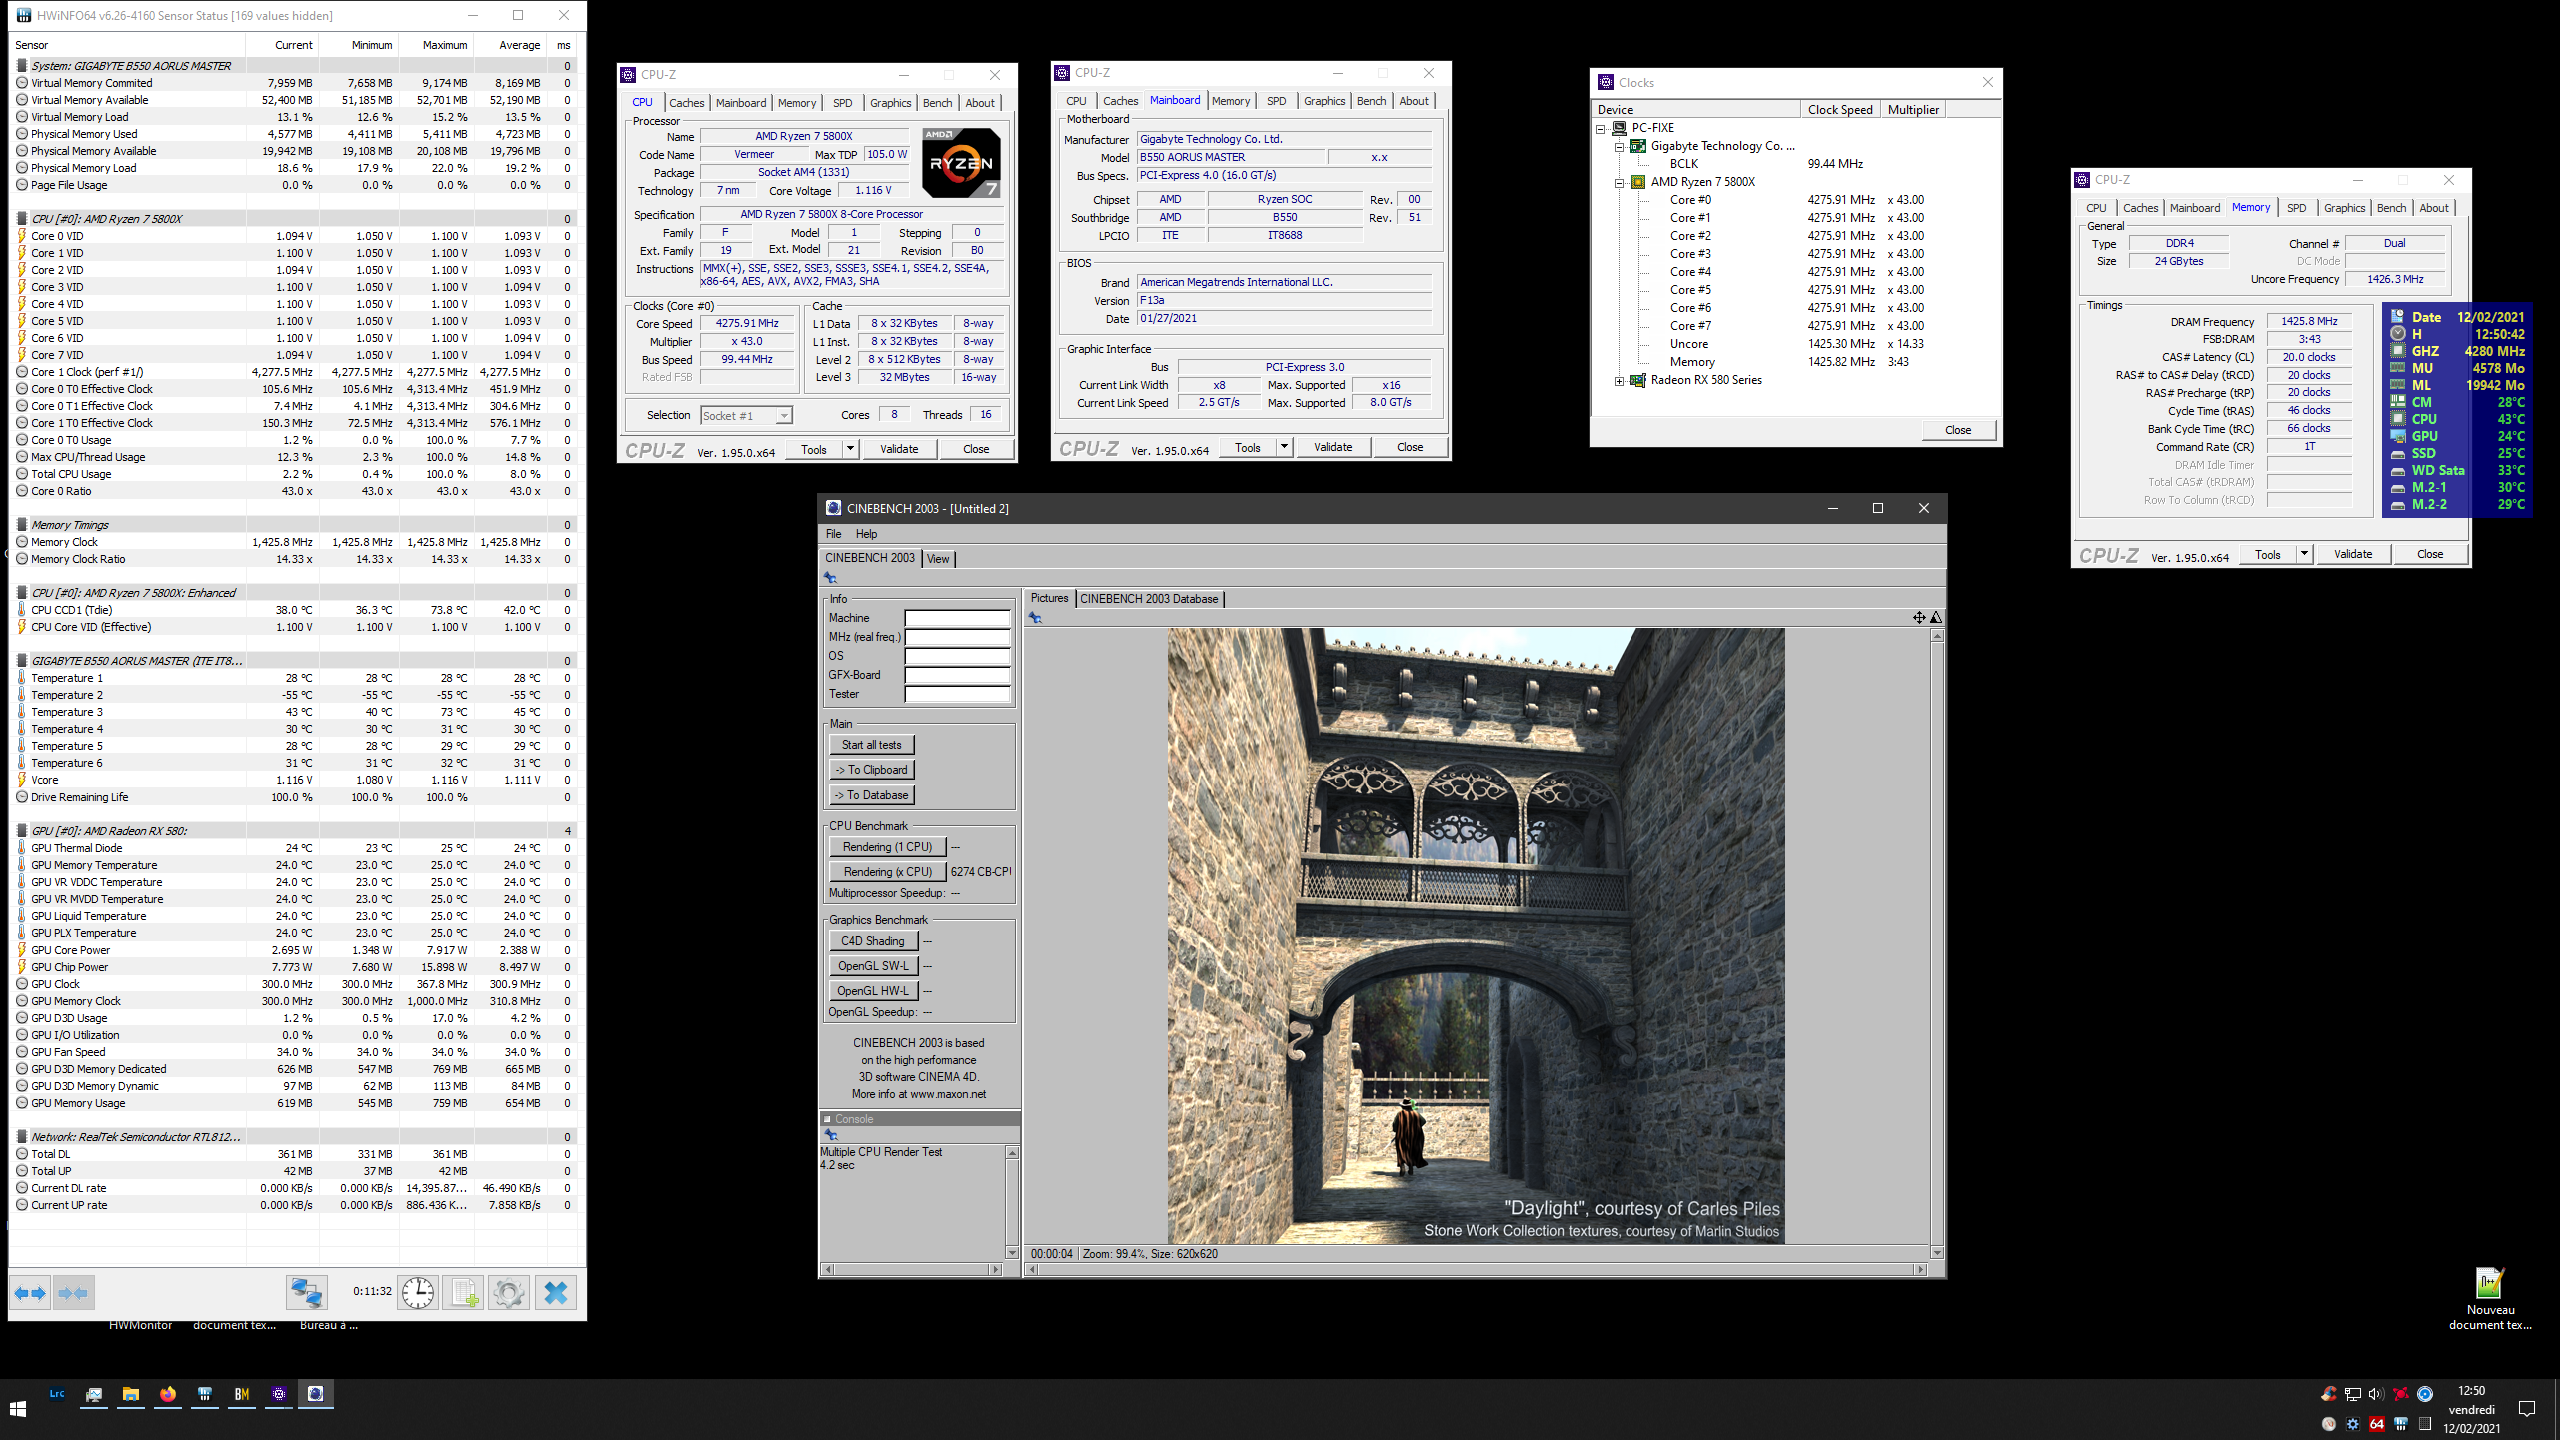Click Cinebench picture panel pin icon
Viewport: 2560px width, 1440px height.
click(1035, 618)
